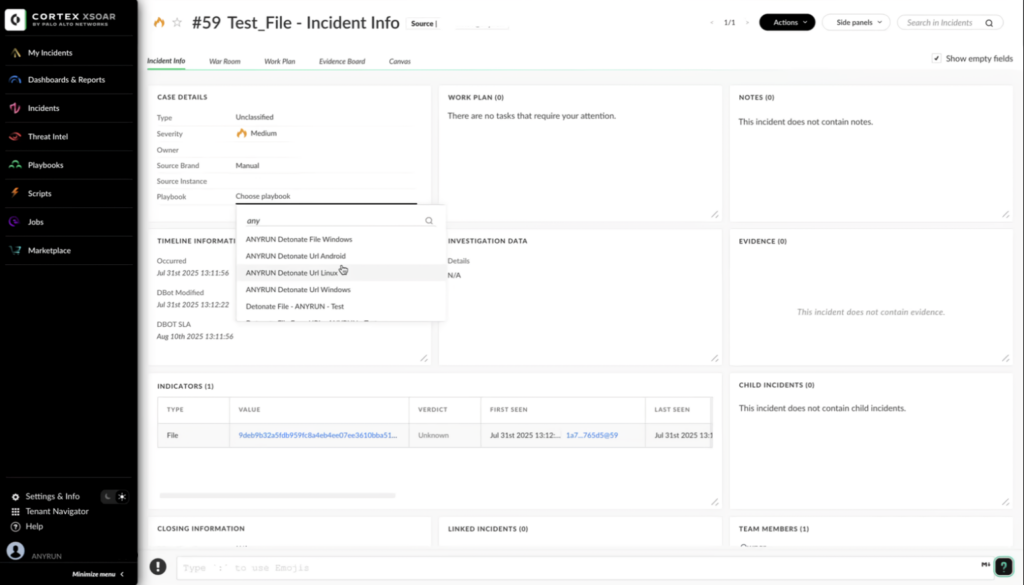Open Playbooks from the sidebar
1024x585 pixels.
tap(45, 165)
